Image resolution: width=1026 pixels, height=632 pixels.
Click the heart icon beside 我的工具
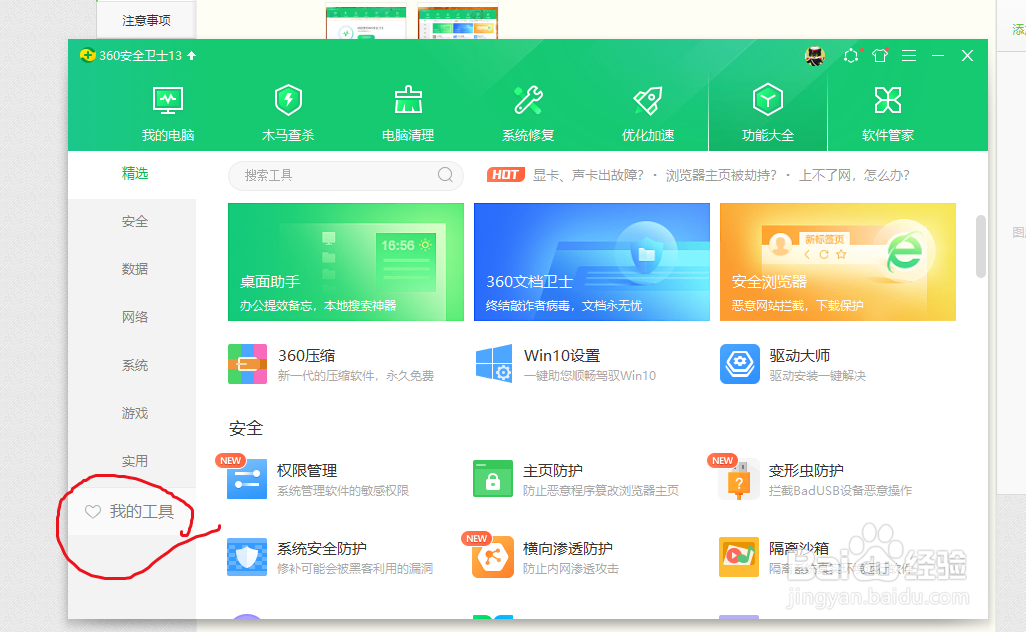(93, 512)
